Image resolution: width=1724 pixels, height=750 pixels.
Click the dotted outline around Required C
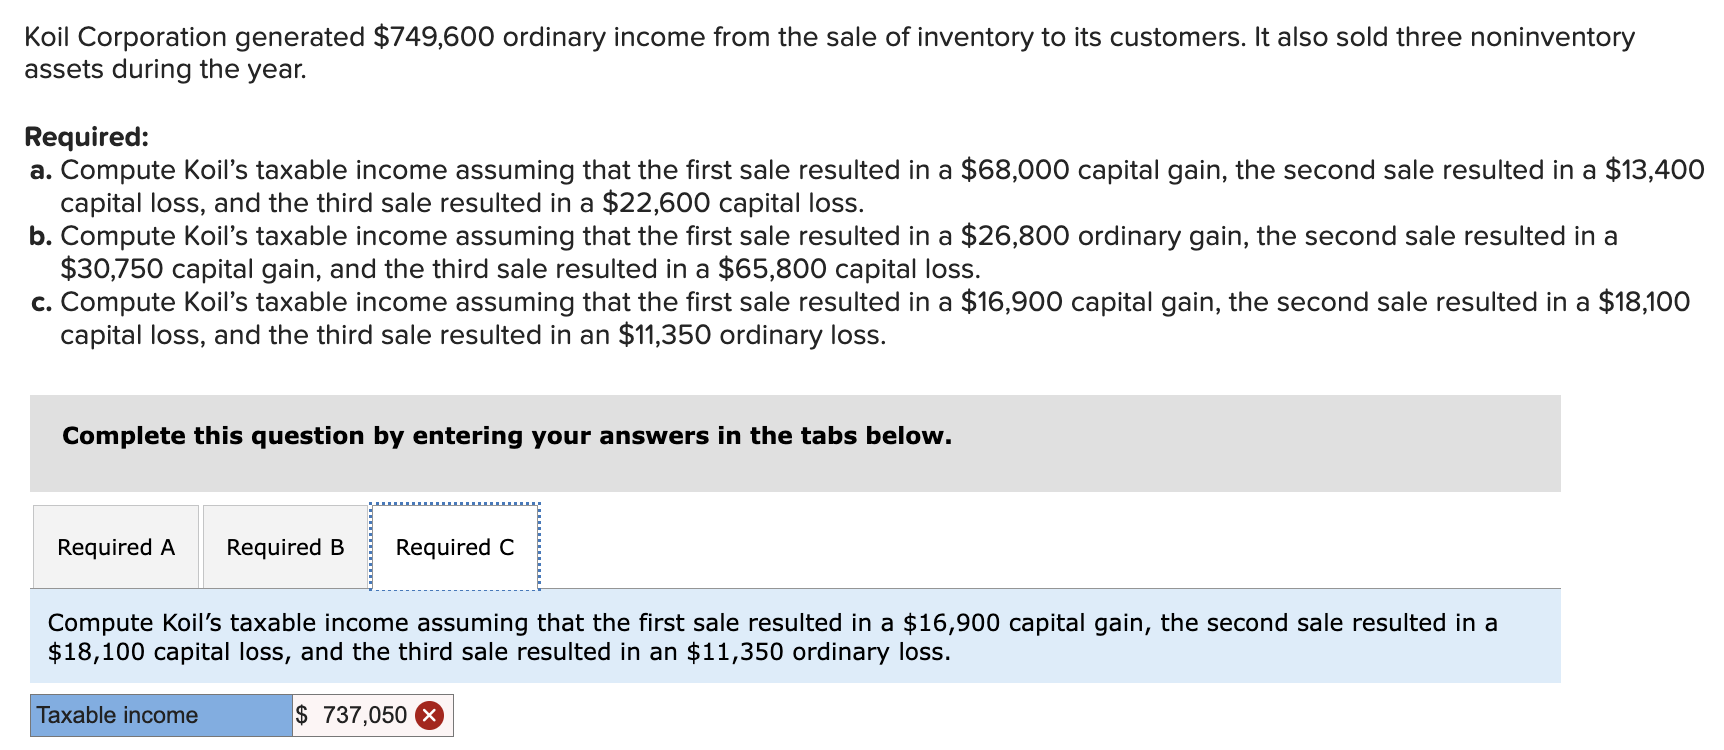tap(453, 504)
